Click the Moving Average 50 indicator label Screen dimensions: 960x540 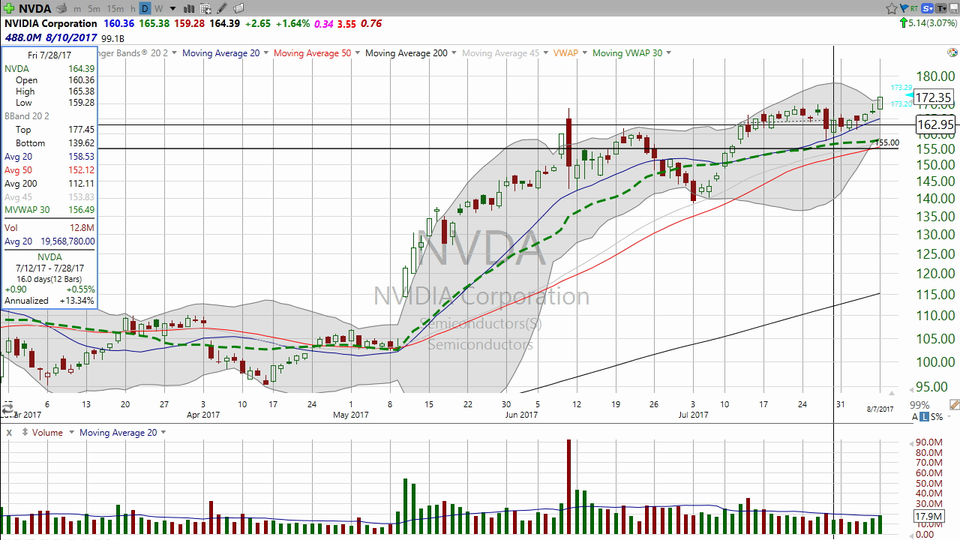(312, 53)
